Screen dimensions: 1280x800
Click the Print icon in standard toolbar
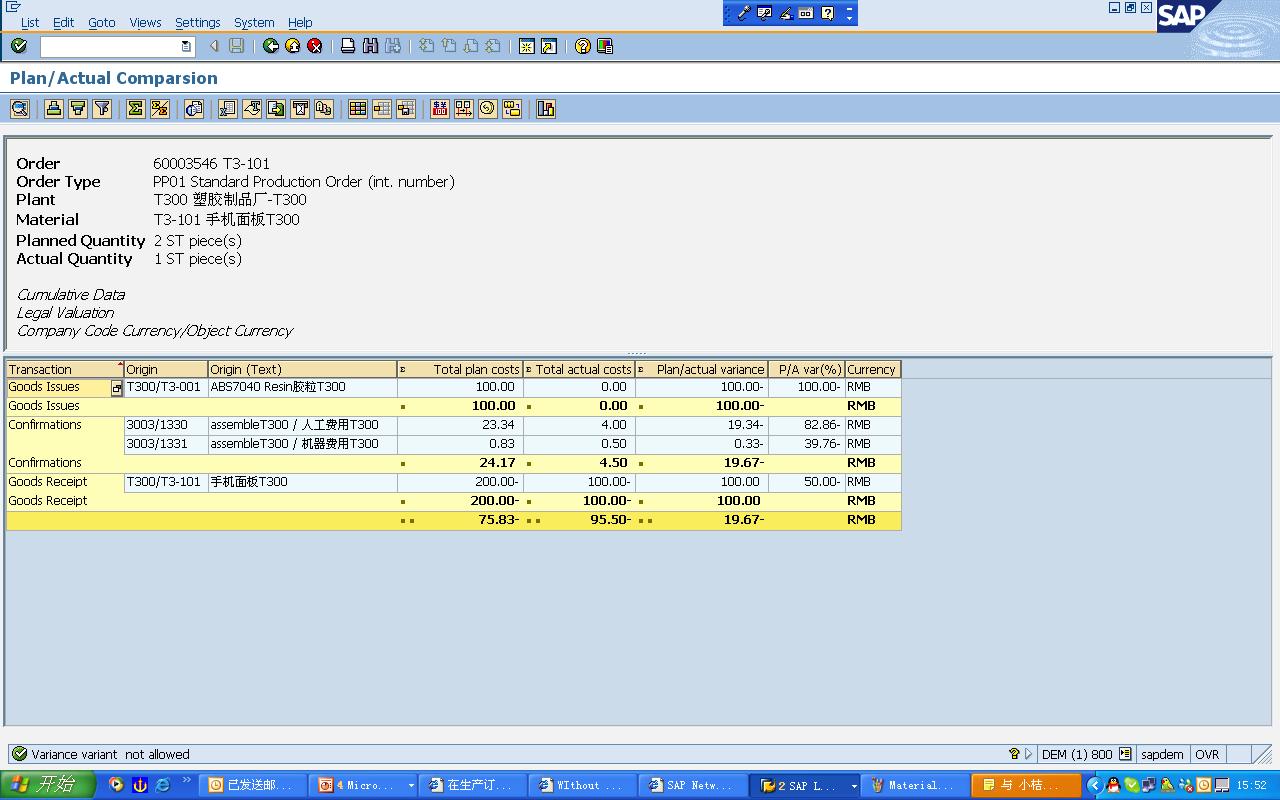(348, 46)
